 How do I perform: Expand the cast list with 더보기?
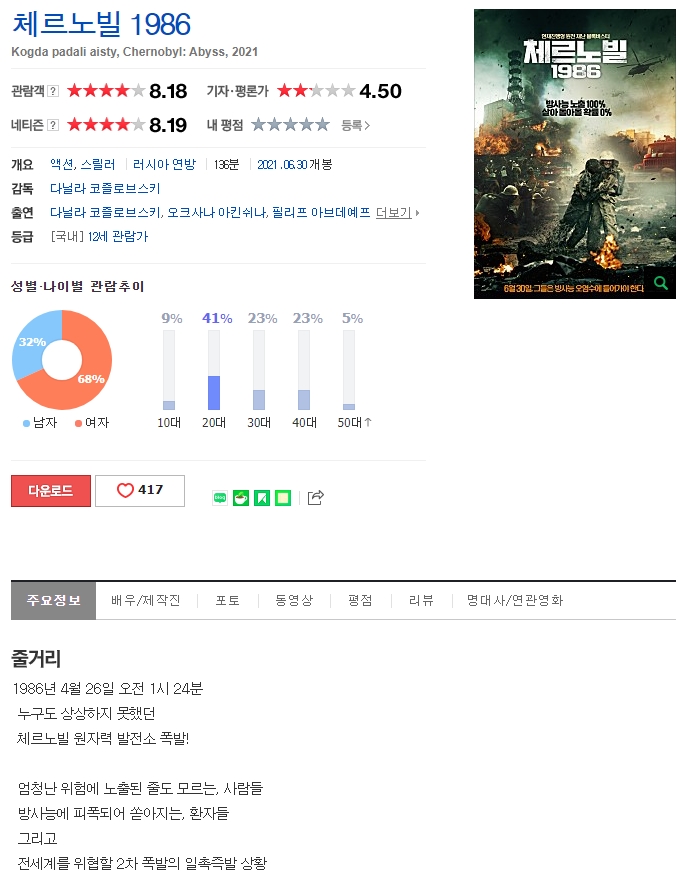pos(397,213)
